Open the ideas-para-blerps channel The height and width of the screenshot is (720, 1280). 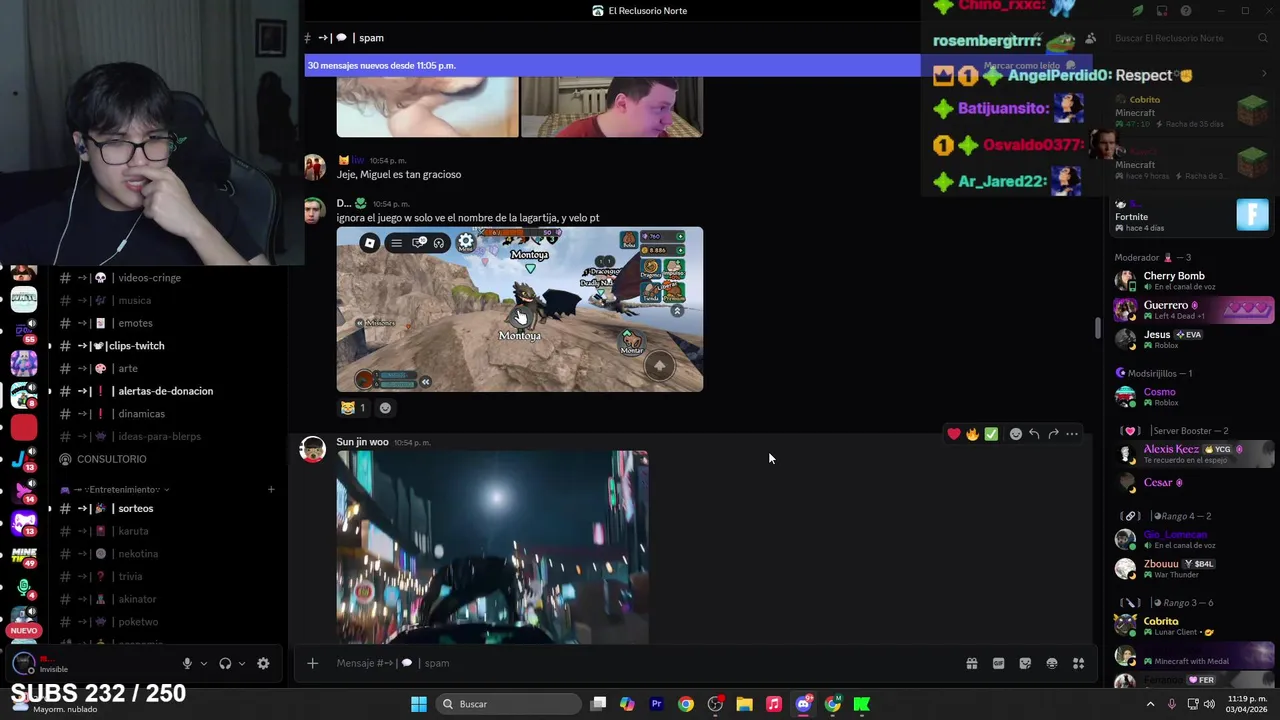pos(159,437)
